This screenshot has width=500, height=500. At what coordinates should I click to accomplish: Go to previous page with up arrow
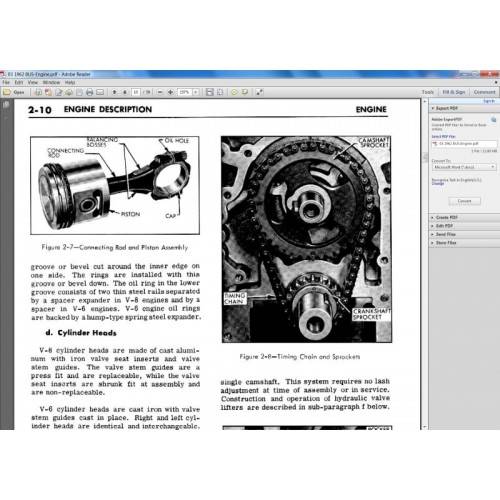click(x=114, y=92)
